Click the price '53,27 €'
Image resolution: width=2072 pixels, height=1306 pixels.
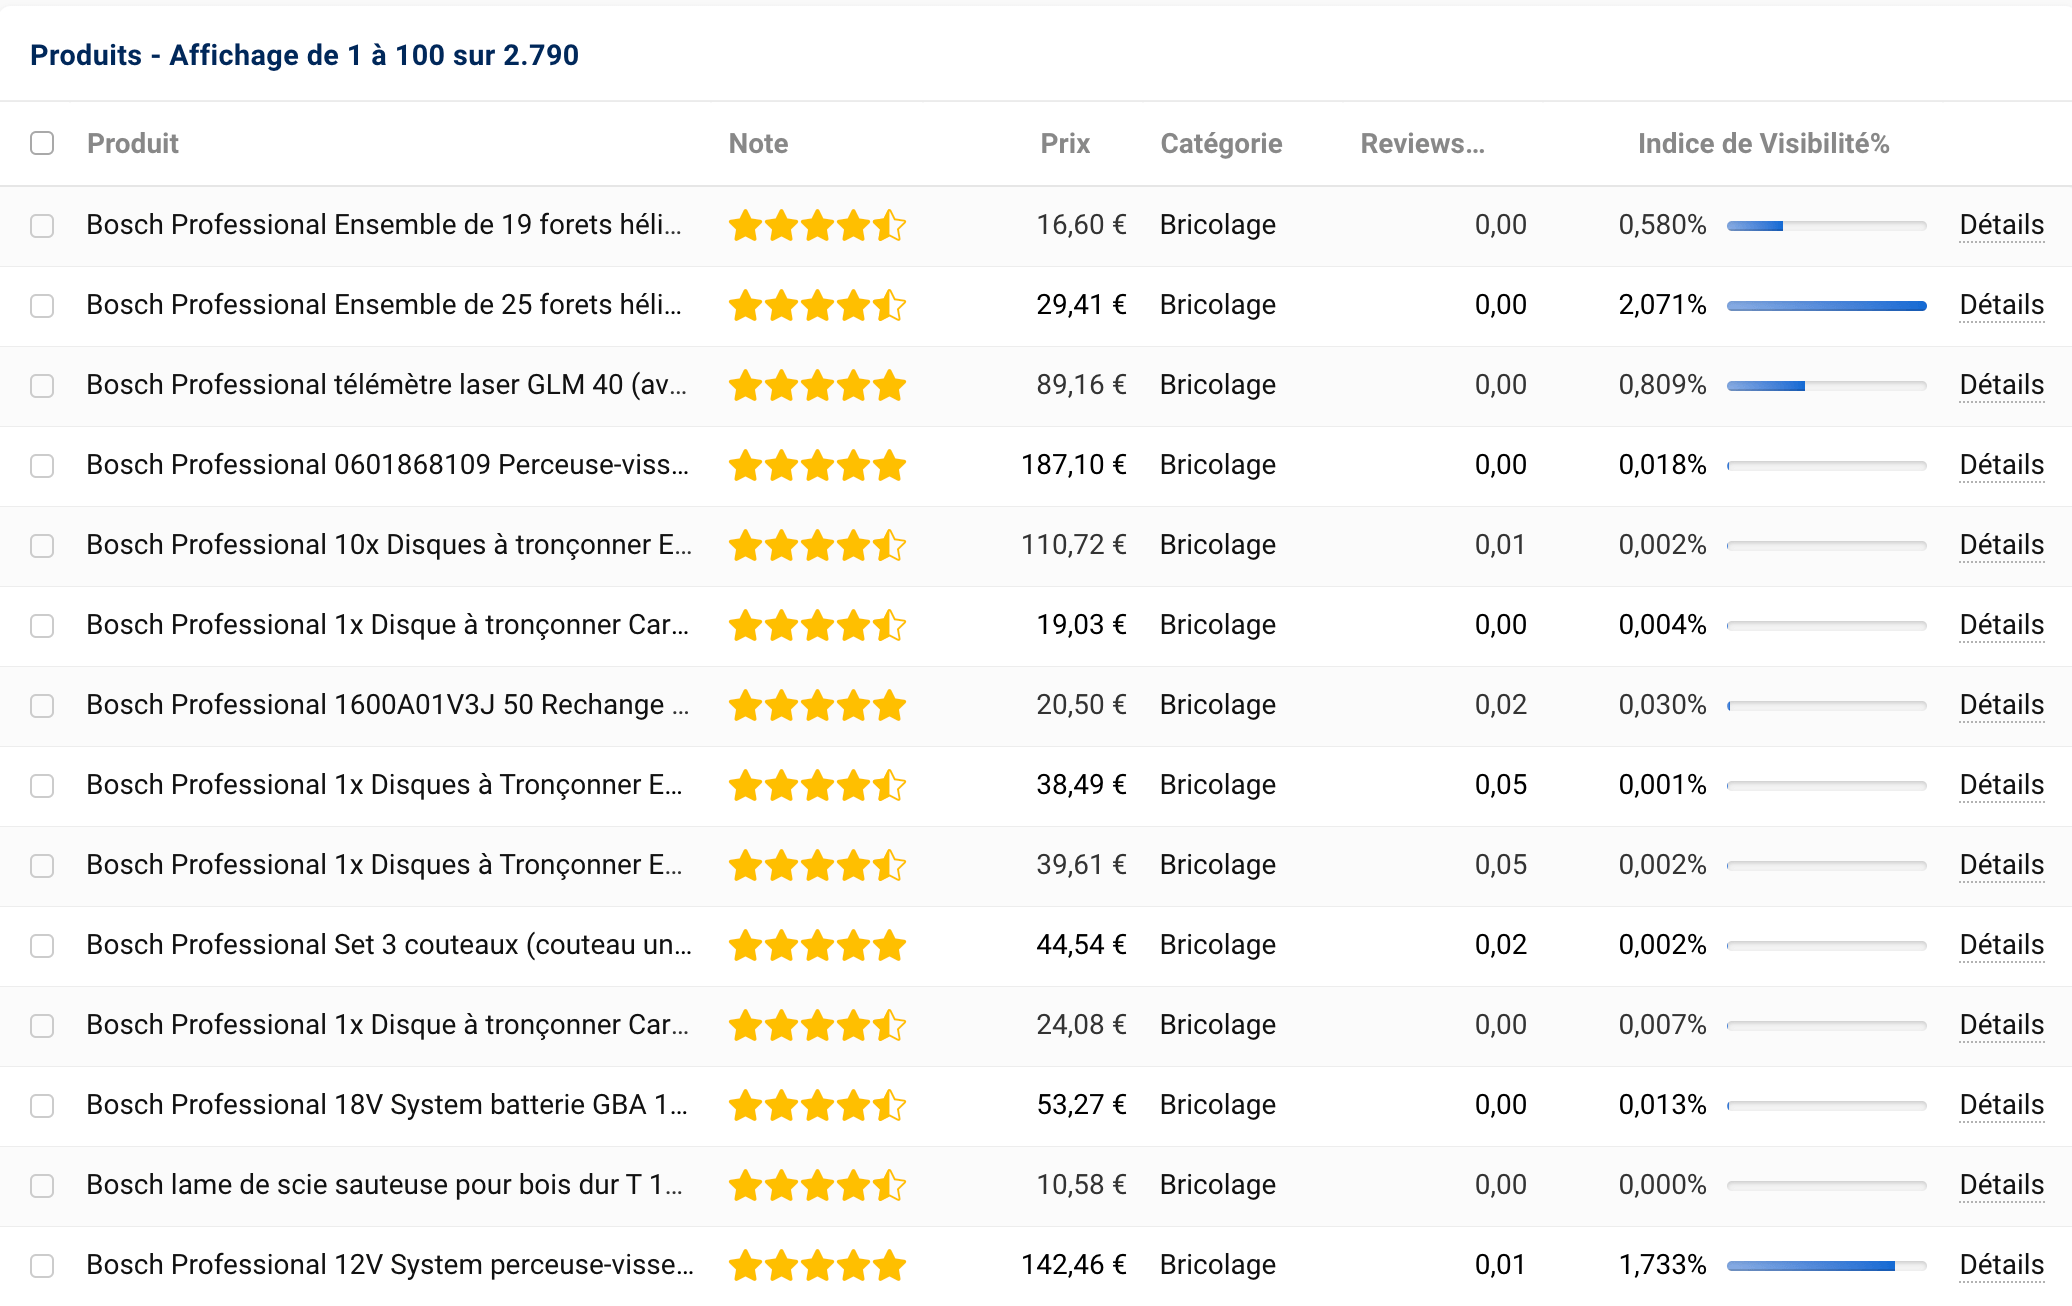point(1082,1105)
